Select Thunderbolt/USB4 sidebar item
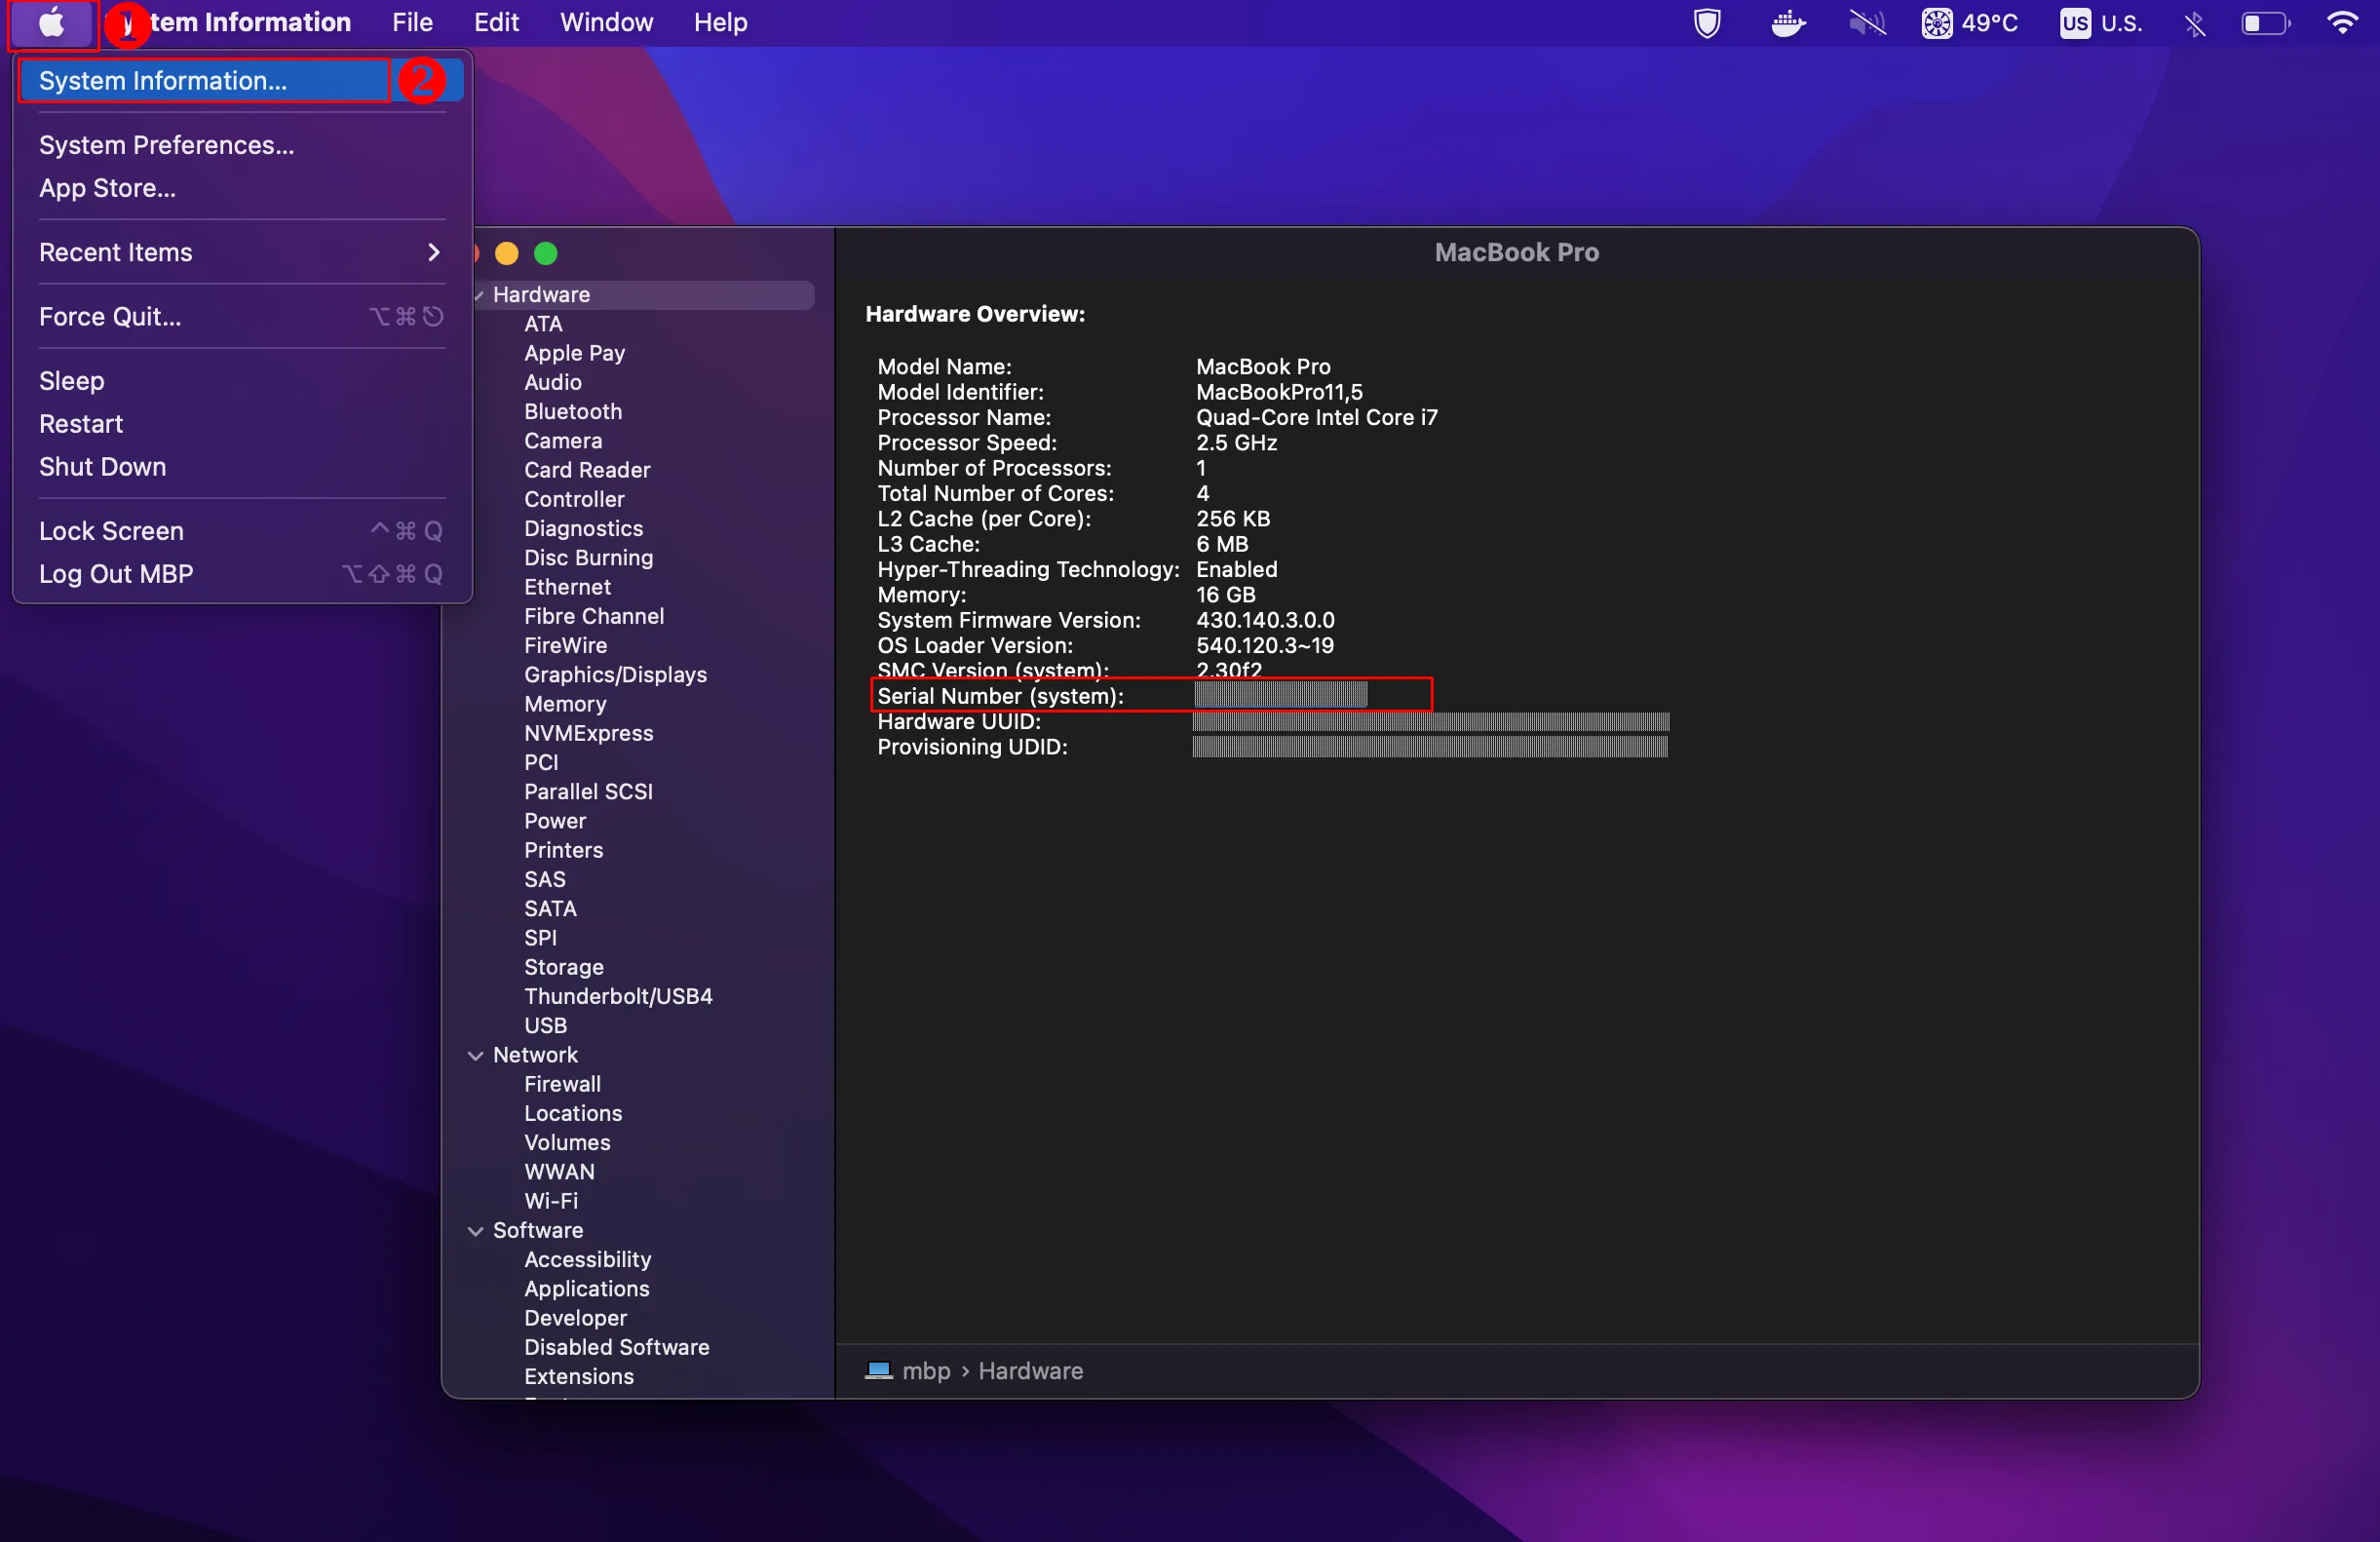 point(618,996)
